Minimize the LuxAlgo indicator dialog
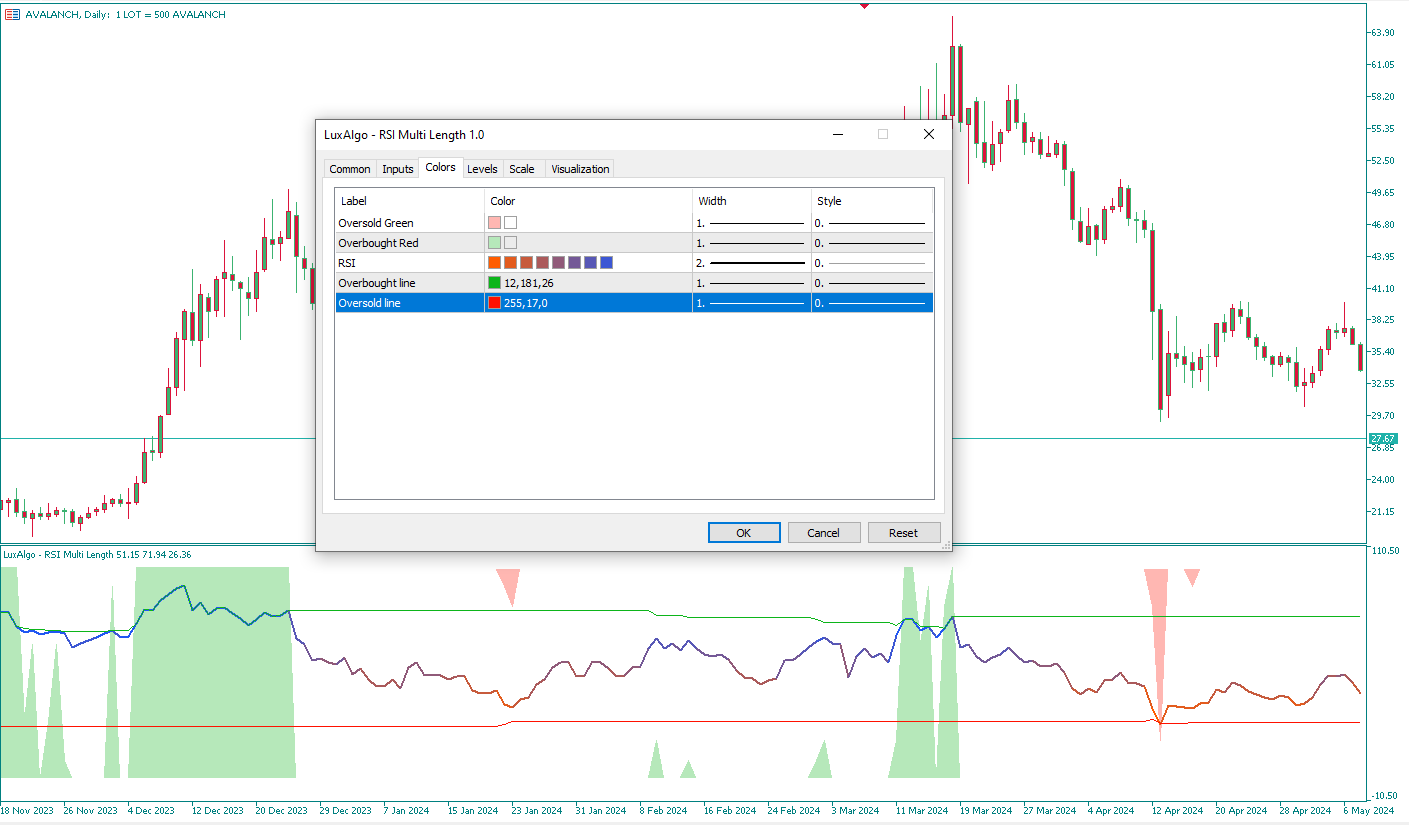The width and height of the screenshot is (1409, 825). pos(837,134)
